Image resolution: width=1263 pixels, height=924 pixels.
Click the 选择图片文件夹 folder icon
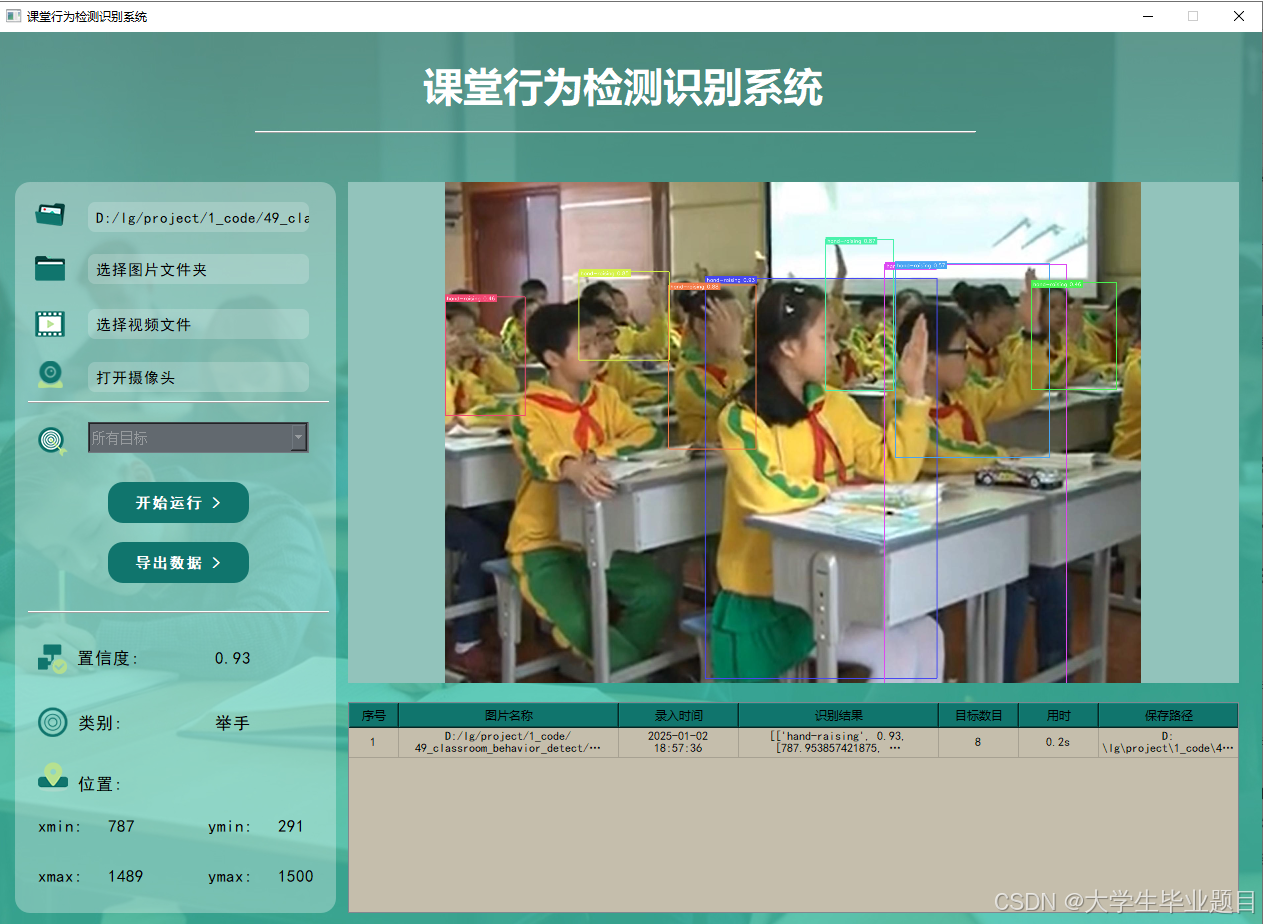50,268
